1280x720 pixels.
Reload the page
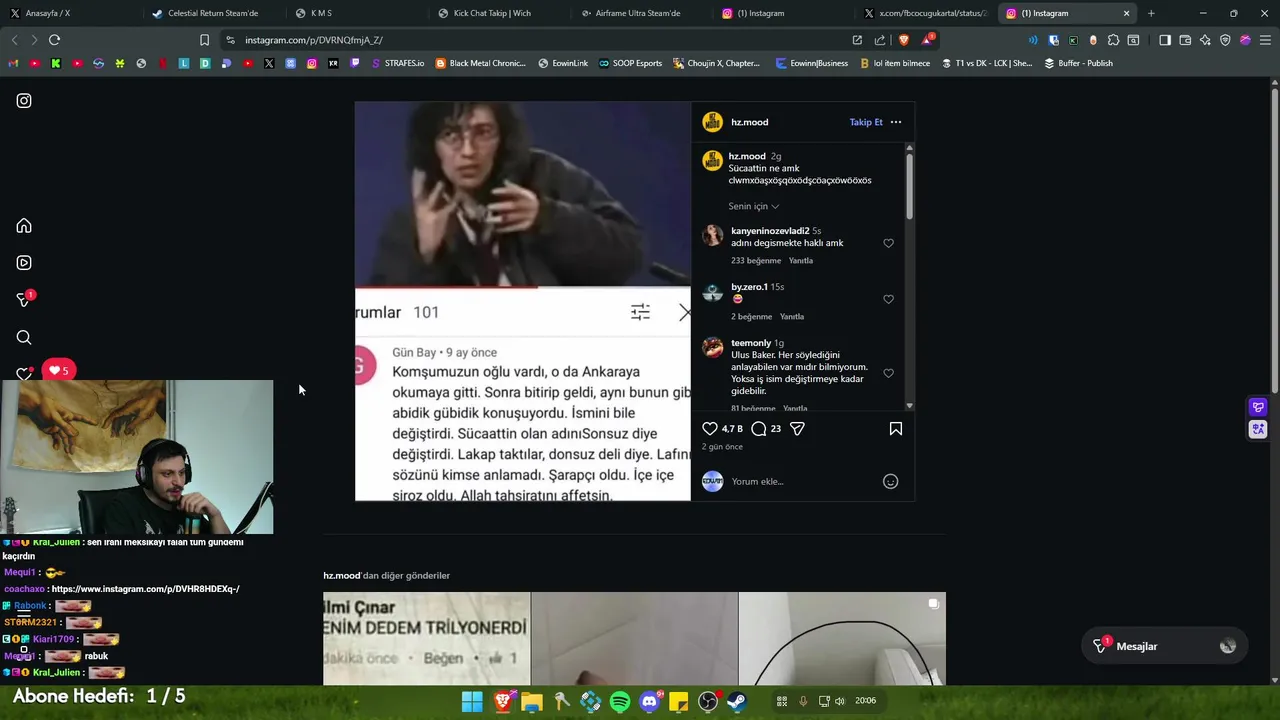tap(54, 40)
